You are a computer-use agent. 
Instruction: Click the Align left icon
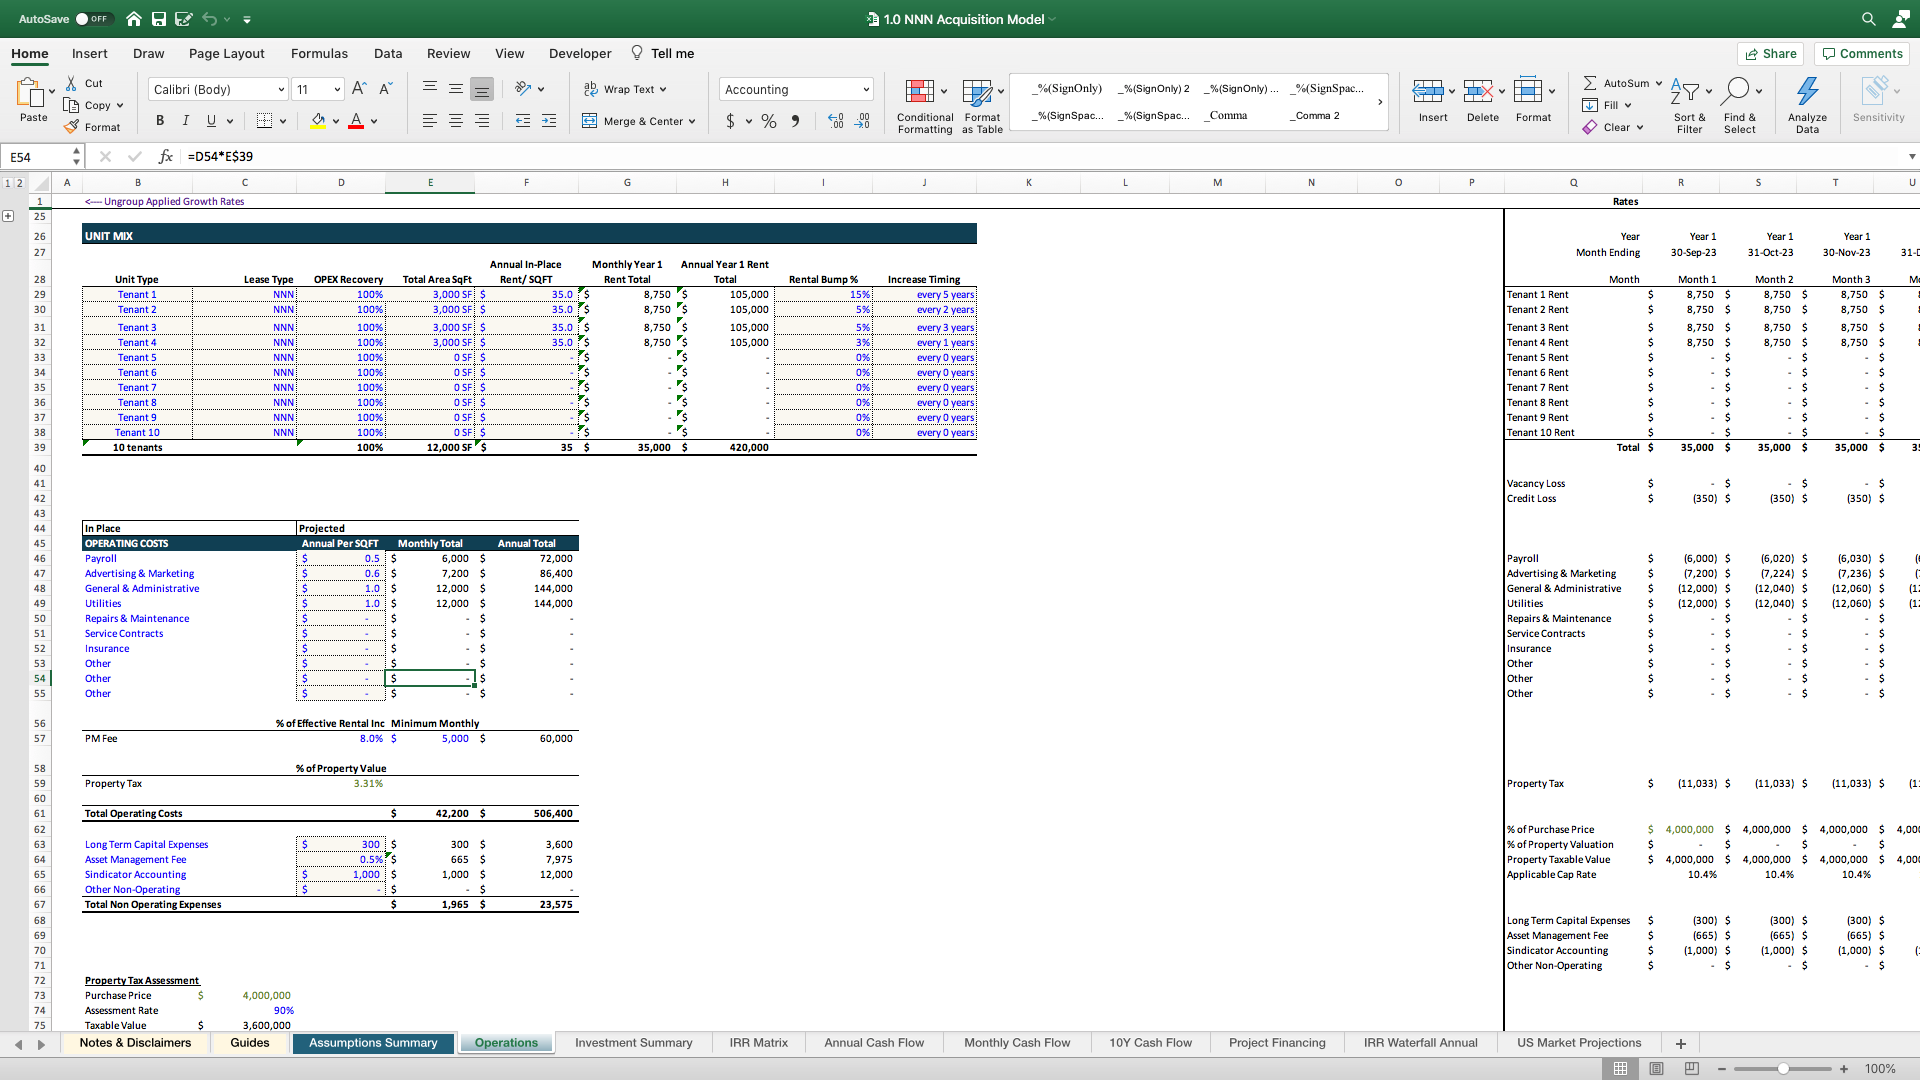pos(430,121)
